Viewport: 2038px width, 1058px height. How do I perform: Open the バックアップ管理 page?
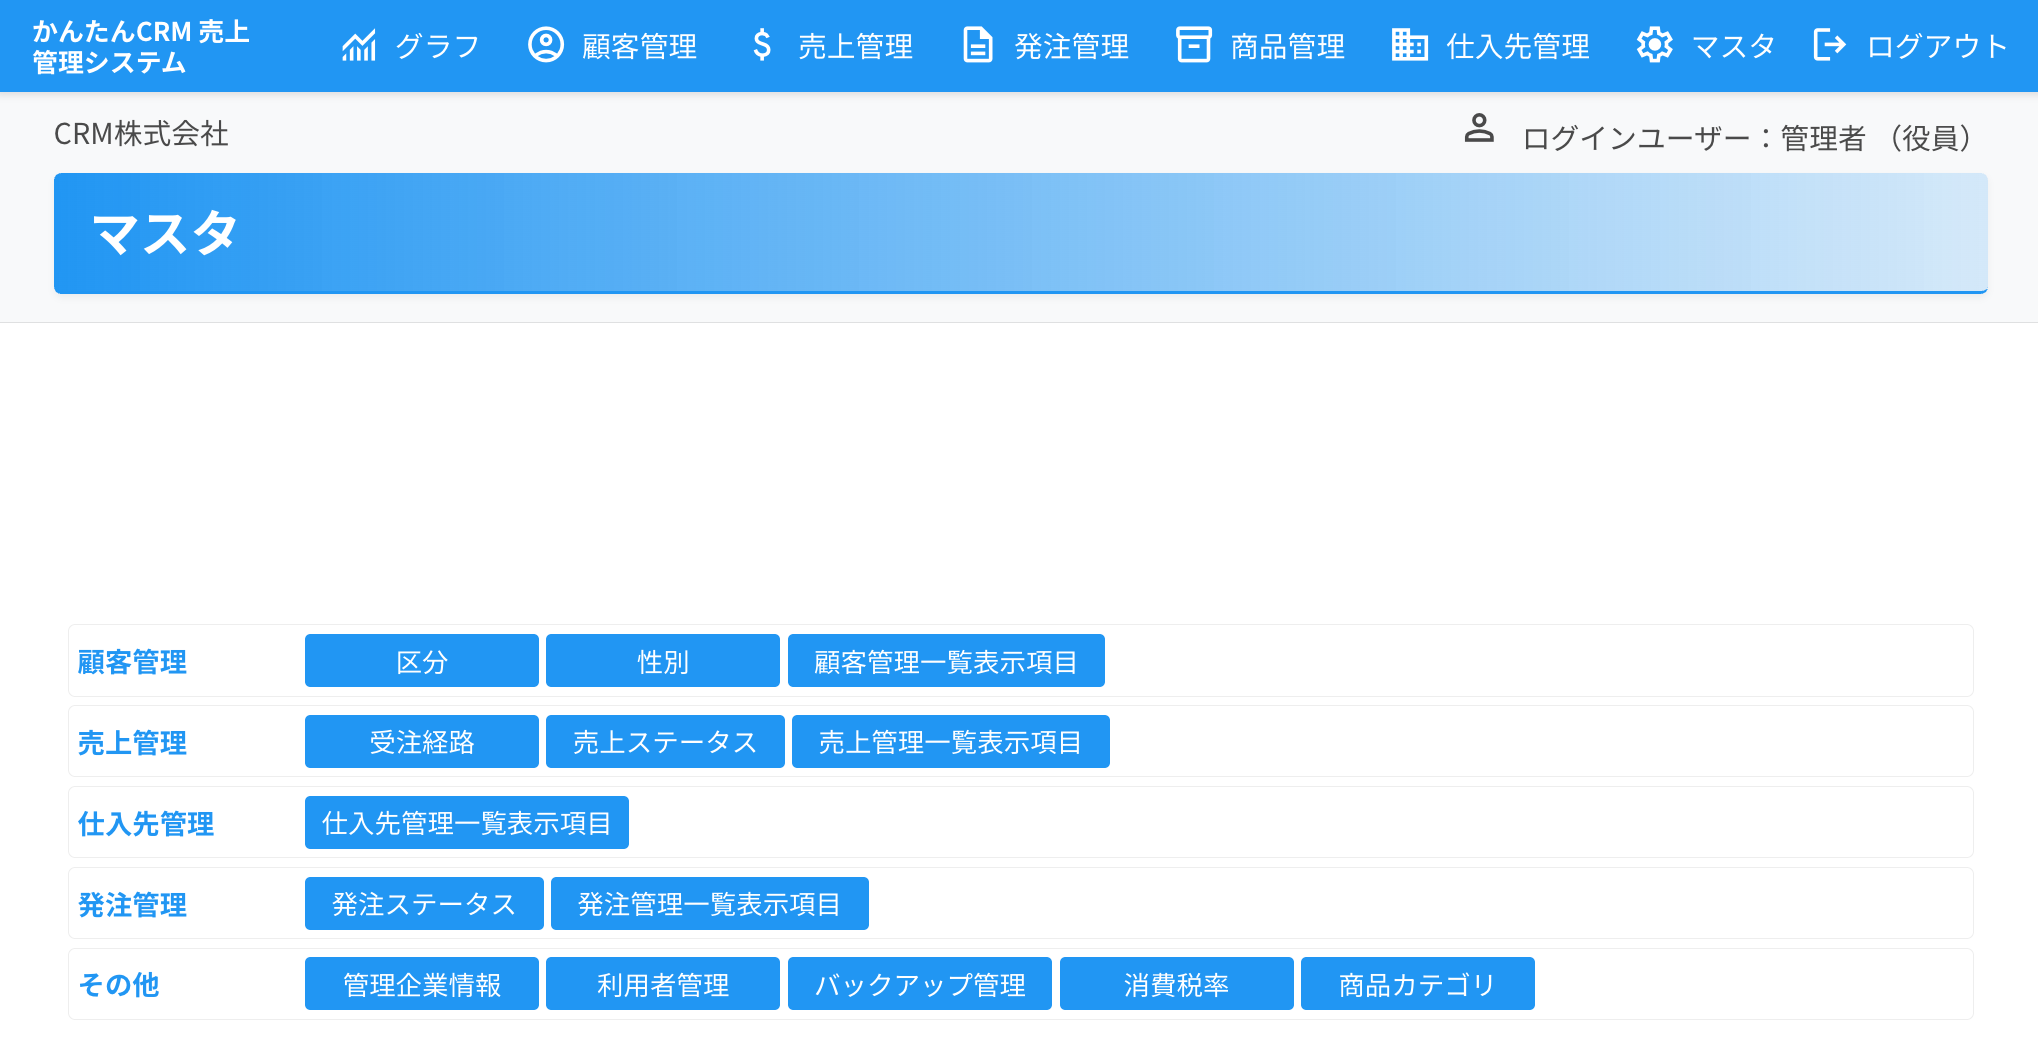[919, 984]
